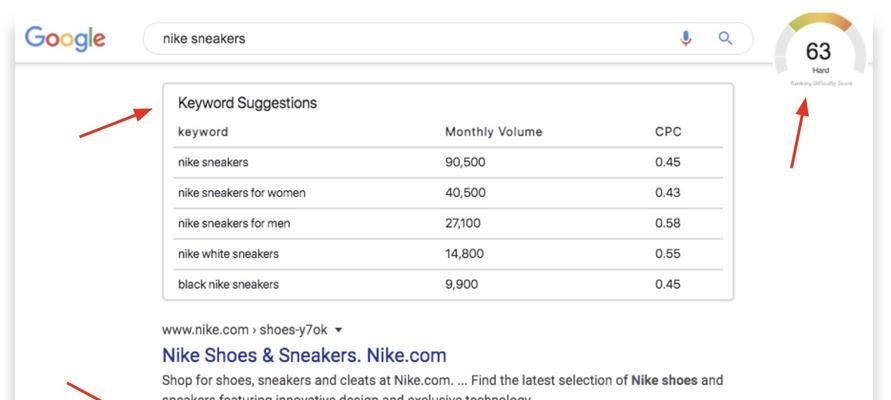Click the Google logo
Screen dimensions: 891x400
point(65,39)
